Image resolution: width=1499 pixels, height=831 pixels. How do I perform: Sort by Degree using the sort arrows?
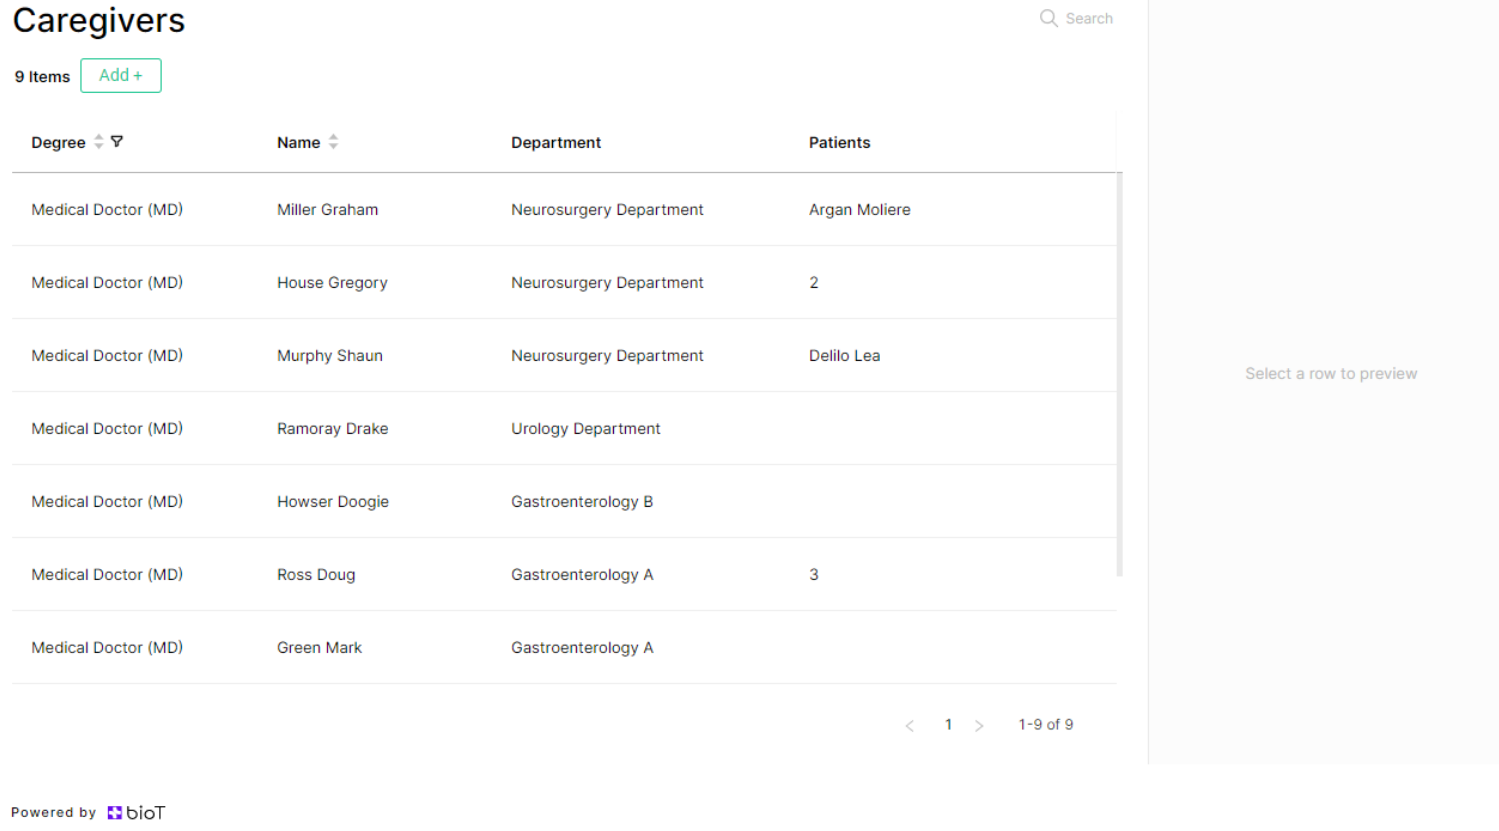tap(99, 142)
